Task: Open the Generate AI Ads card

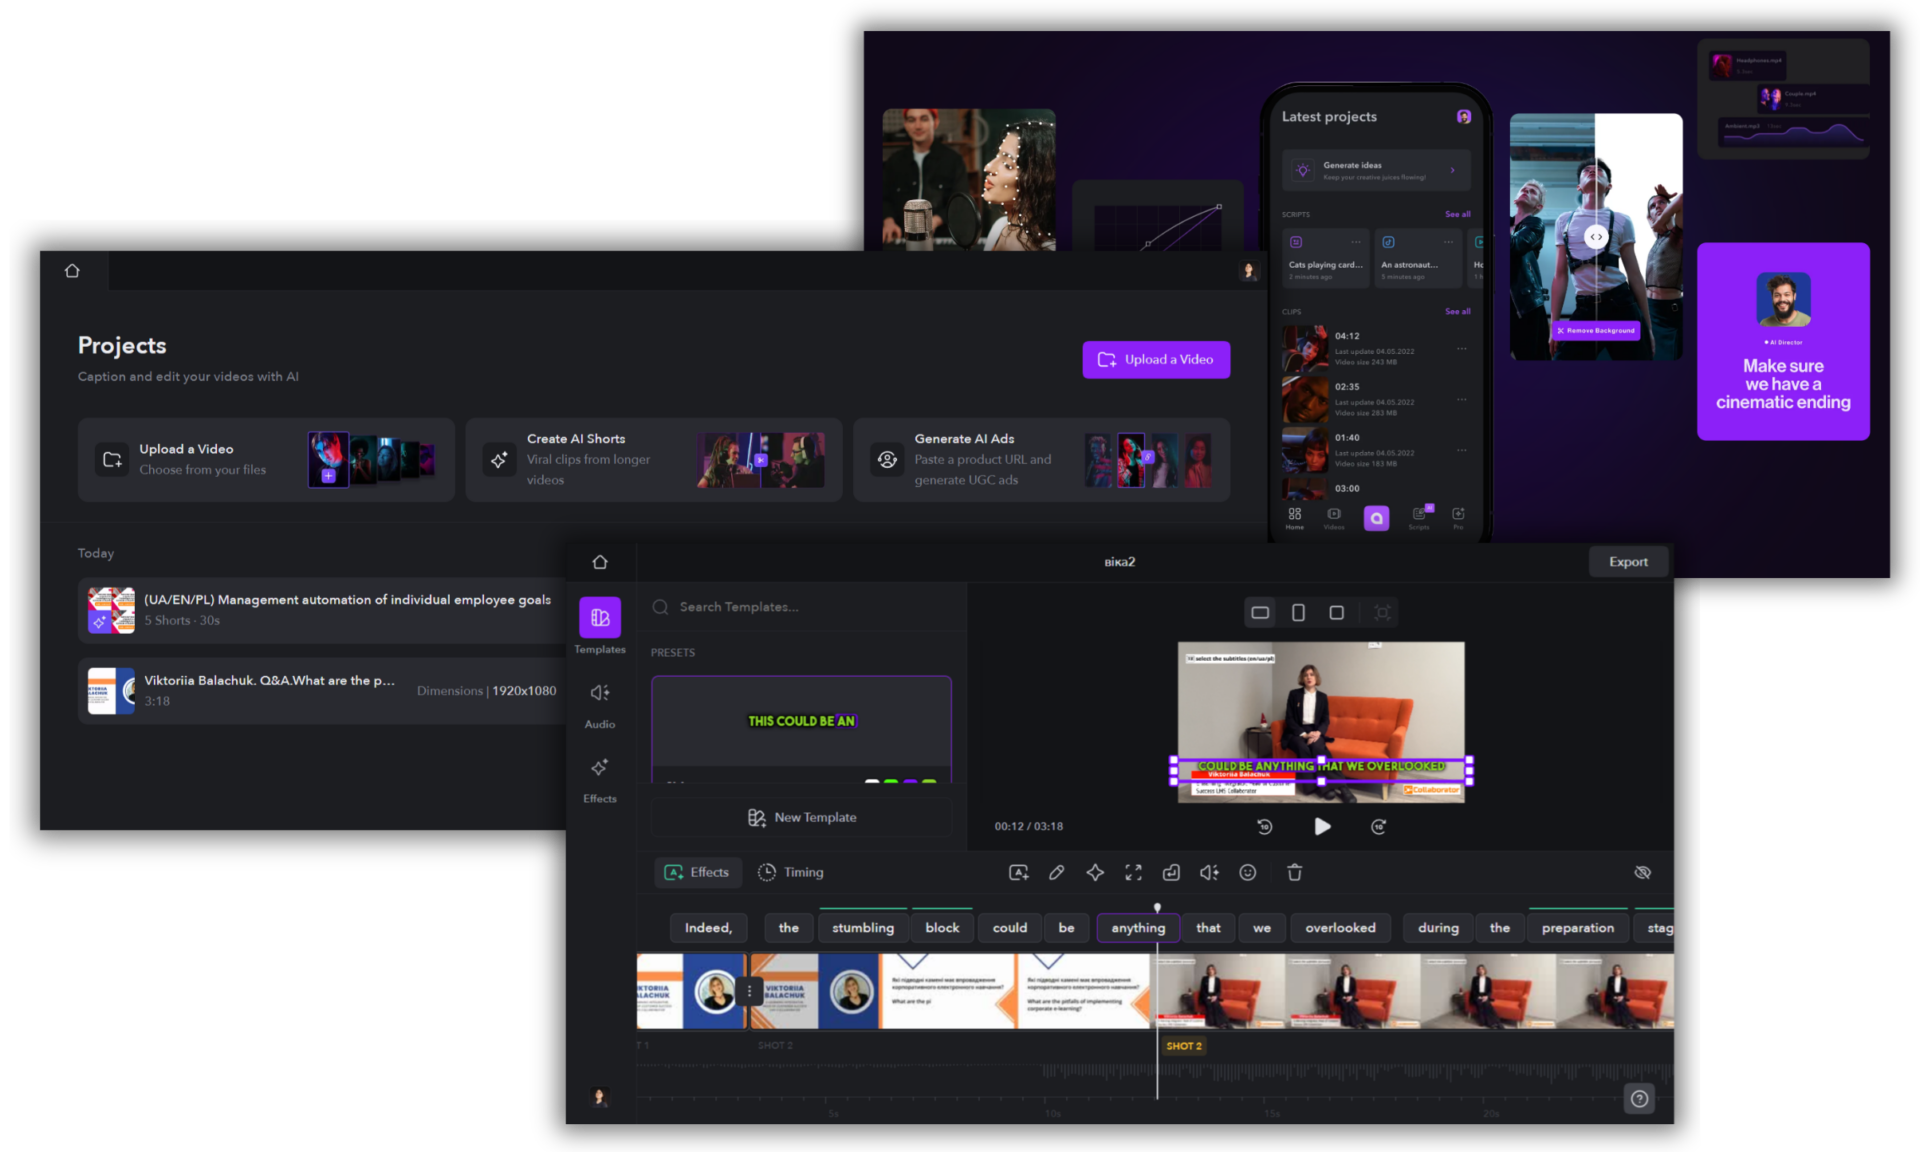Action: coord(1041,460)
